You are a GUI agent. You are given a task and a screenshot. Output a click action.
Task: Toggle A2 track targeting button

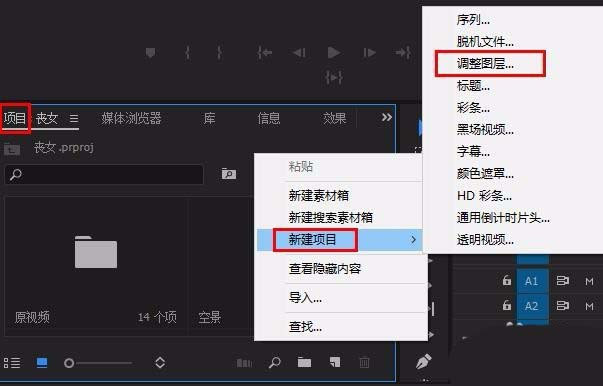click(532, 306)
